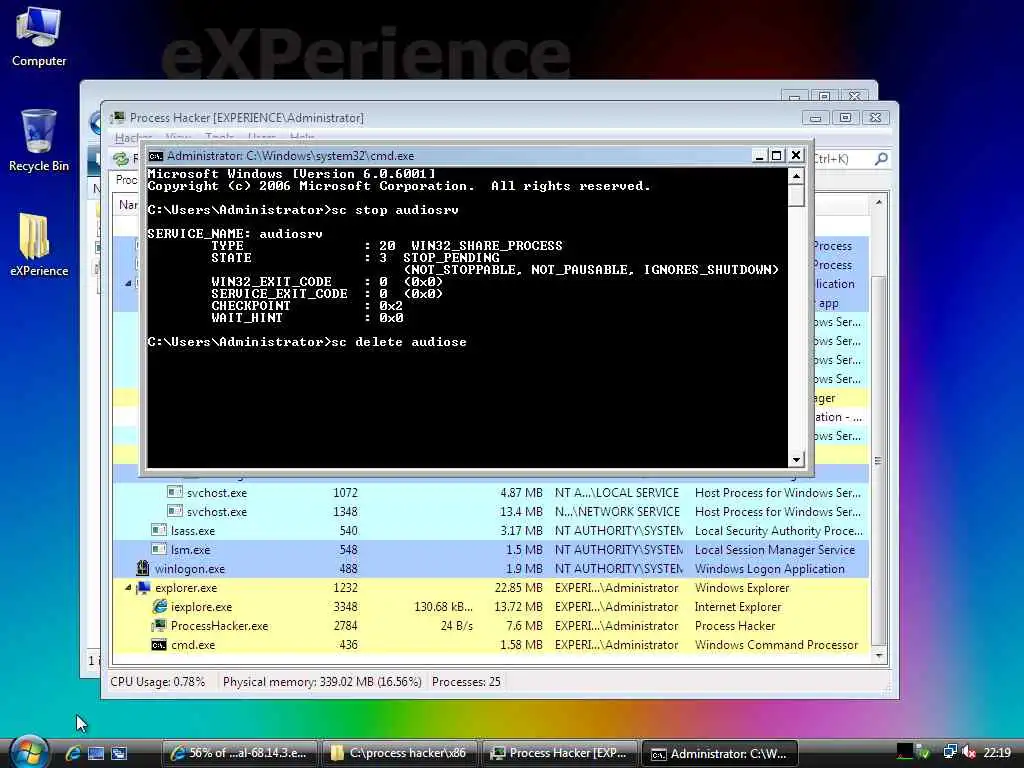This screenshot has height=768, width=1024.
Task: Click 22.85 MB memory cell of explorer.exe
Action: 519,588
